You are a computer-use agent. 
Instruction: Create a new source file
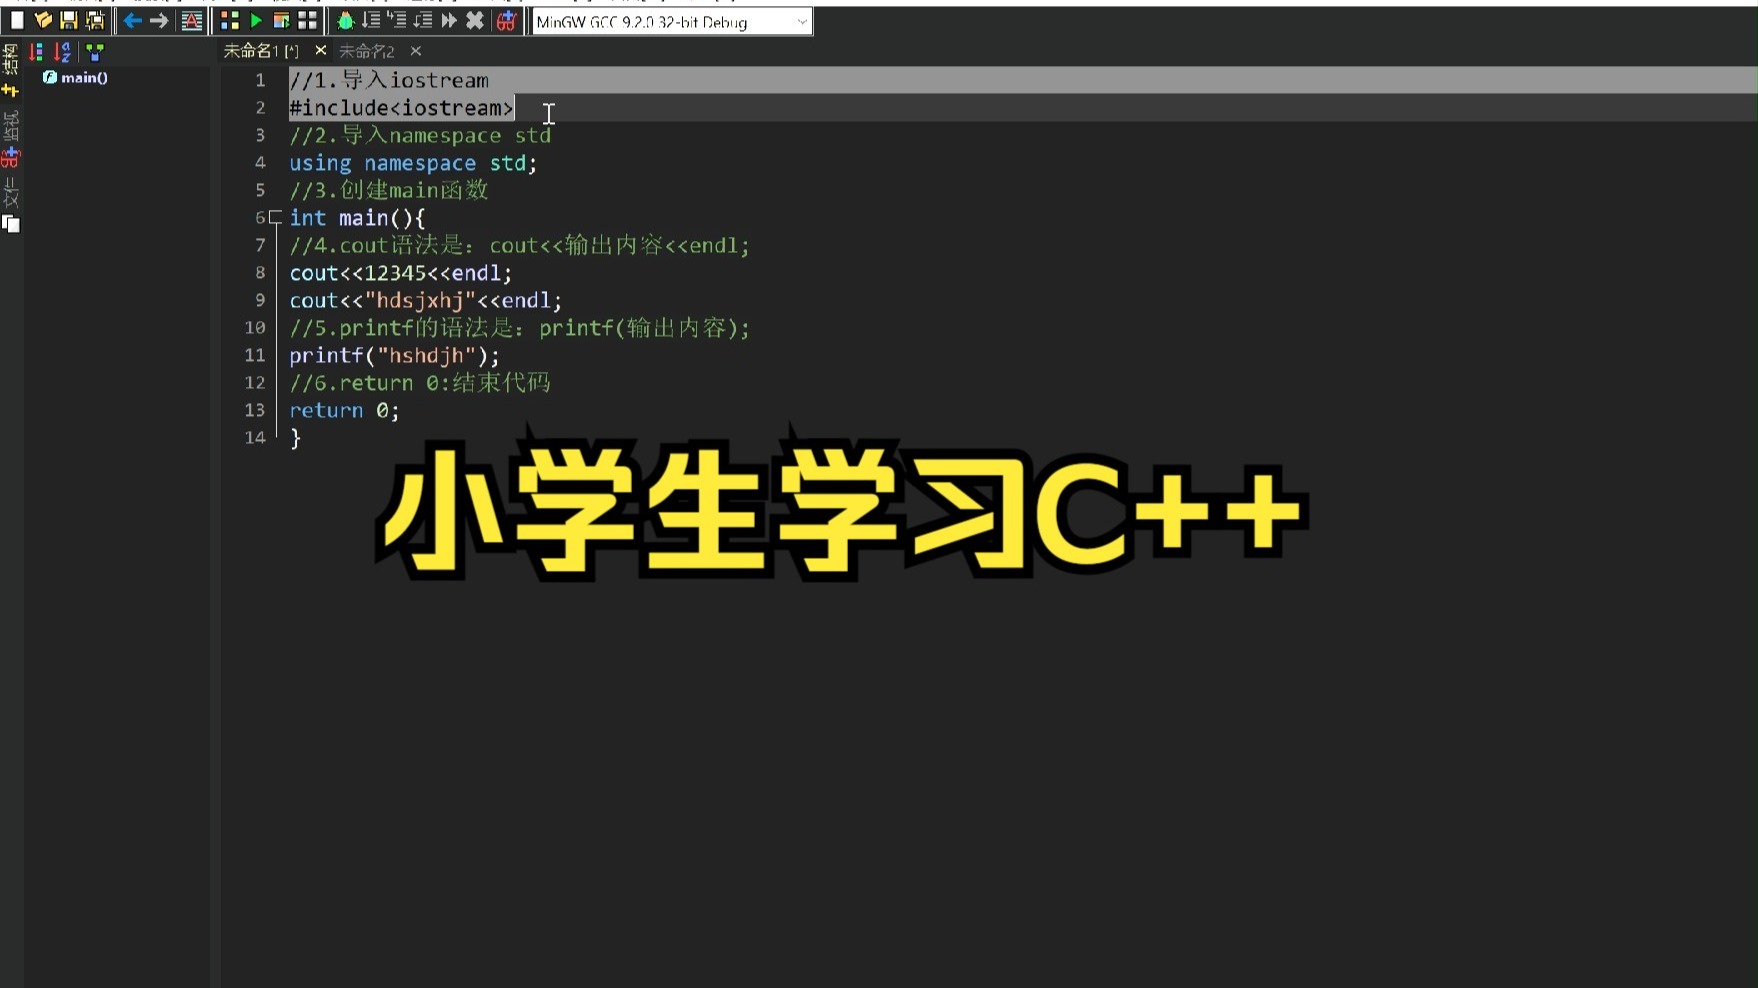pyautogui.click(x=17, y=20)
